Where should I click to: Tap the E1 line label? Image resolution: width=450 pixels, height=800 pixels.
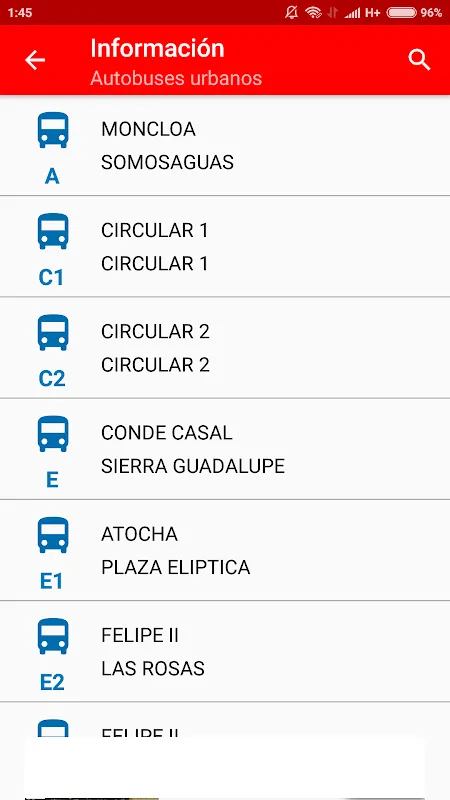pyautogui.click(x=52, y=581)
